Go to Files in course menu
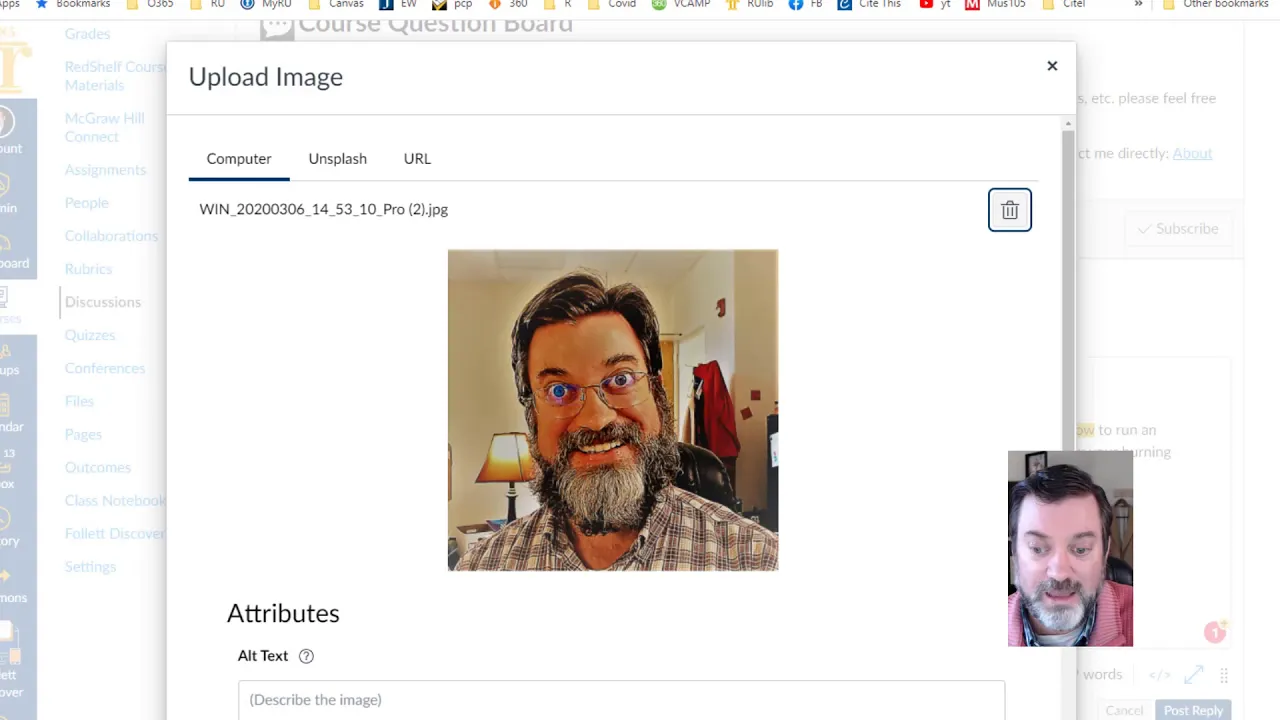Screen dimensions: 1280x720 coord(79,401)
